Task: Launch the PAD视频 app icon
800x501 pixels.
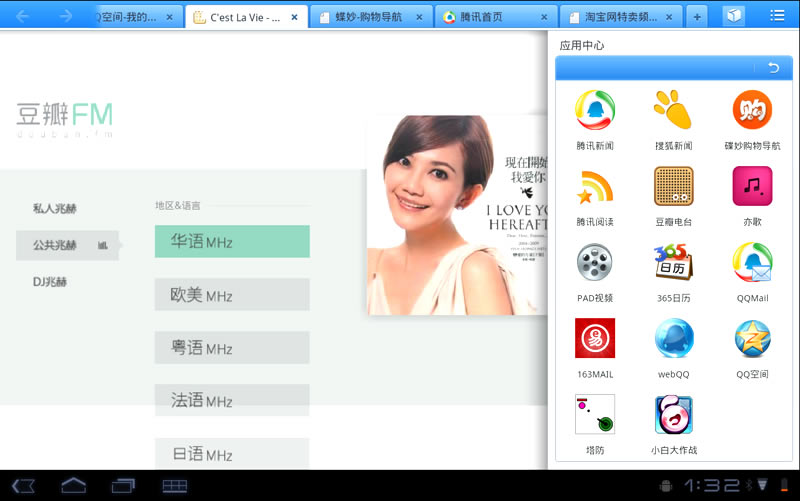Action: tap(595, 262)
